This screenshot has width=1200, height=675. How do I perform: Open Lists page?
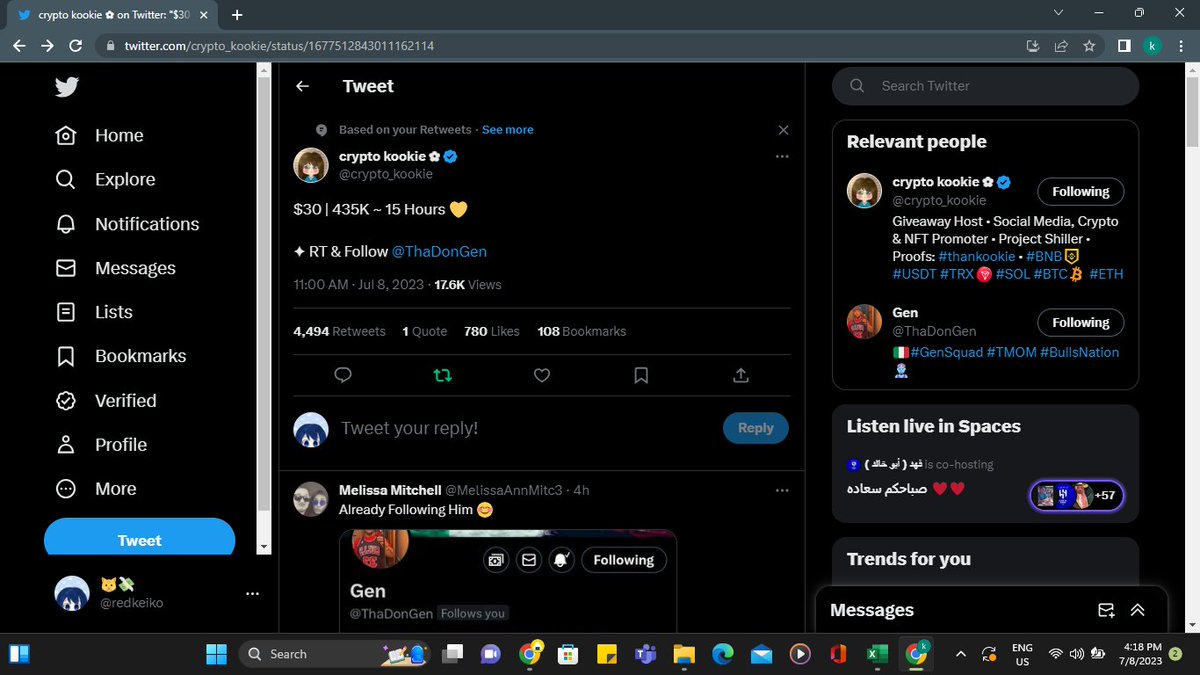coord(94,312)
